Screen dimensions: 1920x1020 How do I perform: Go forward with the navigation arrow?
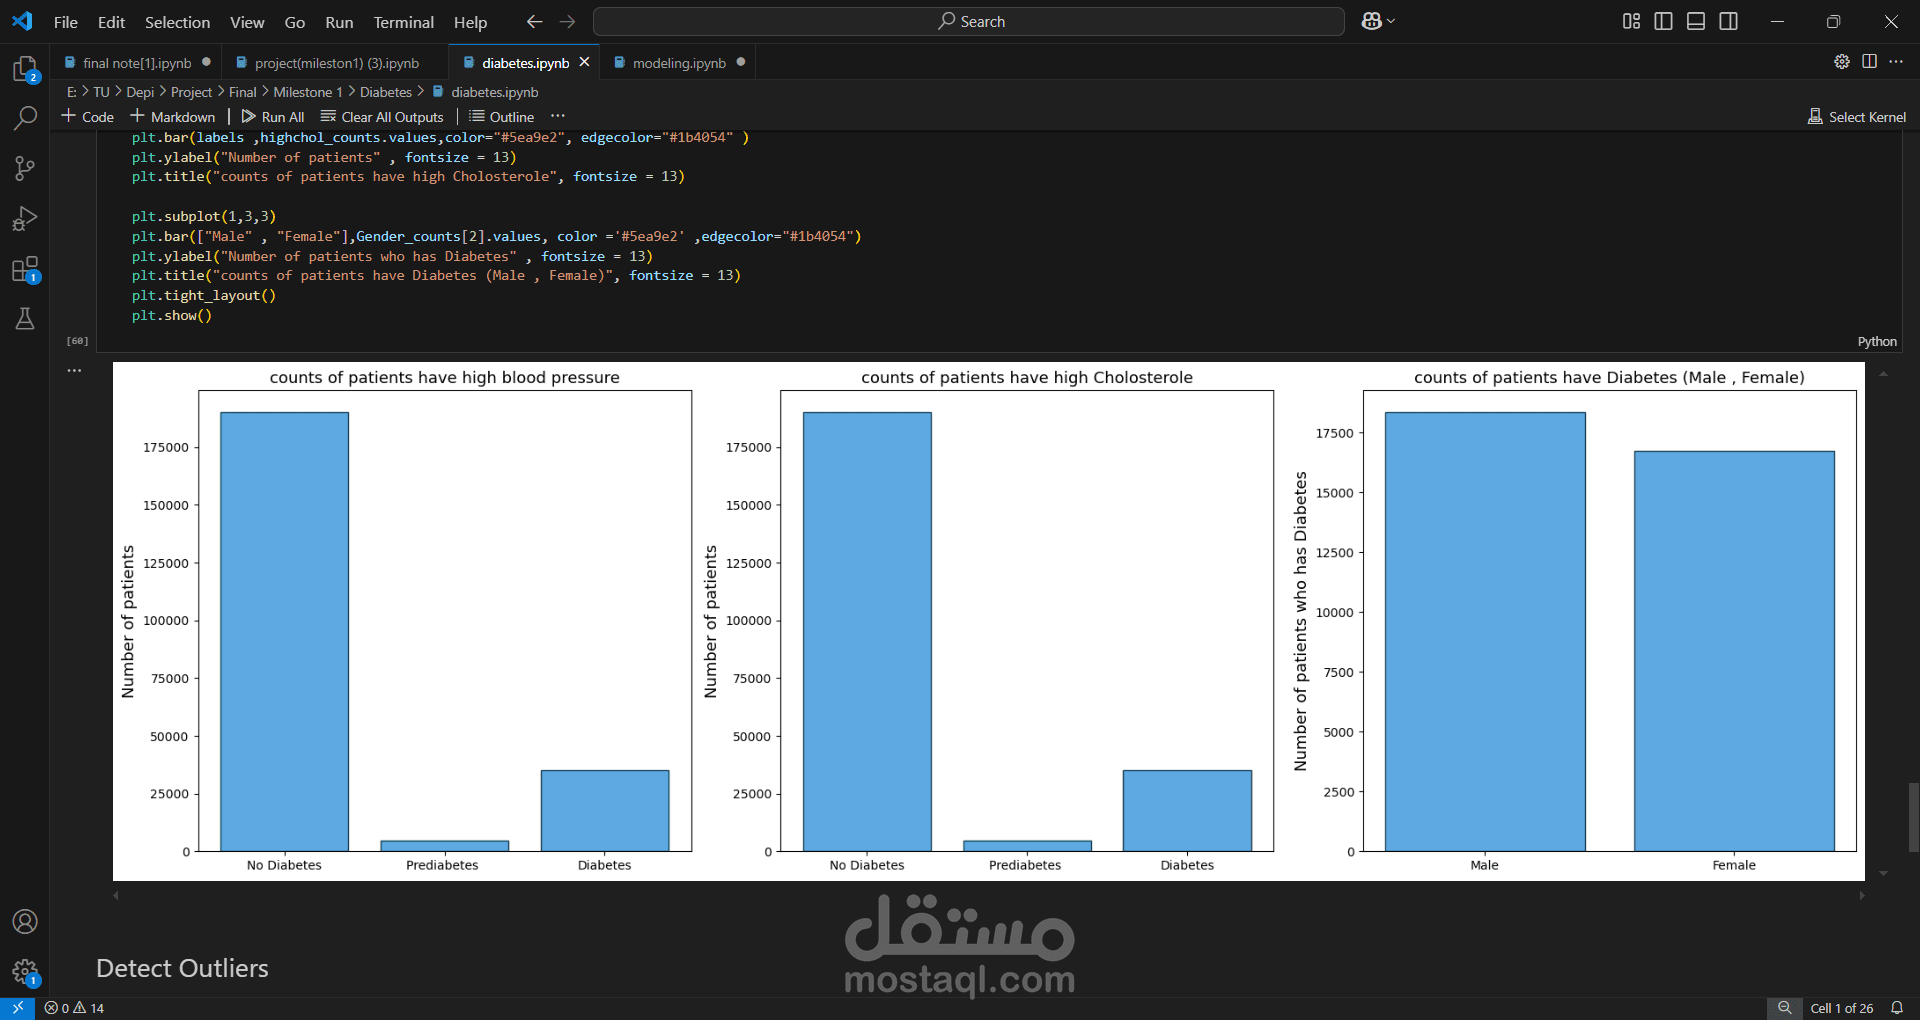click(567, 21)
